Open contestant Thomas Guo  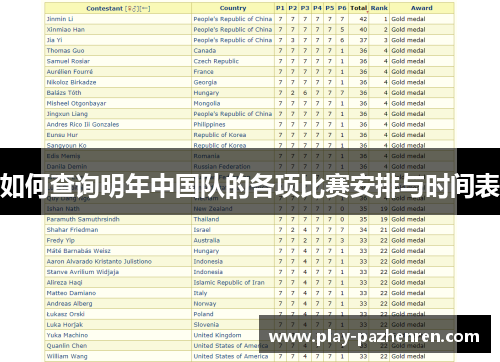[x=65, y=51]
